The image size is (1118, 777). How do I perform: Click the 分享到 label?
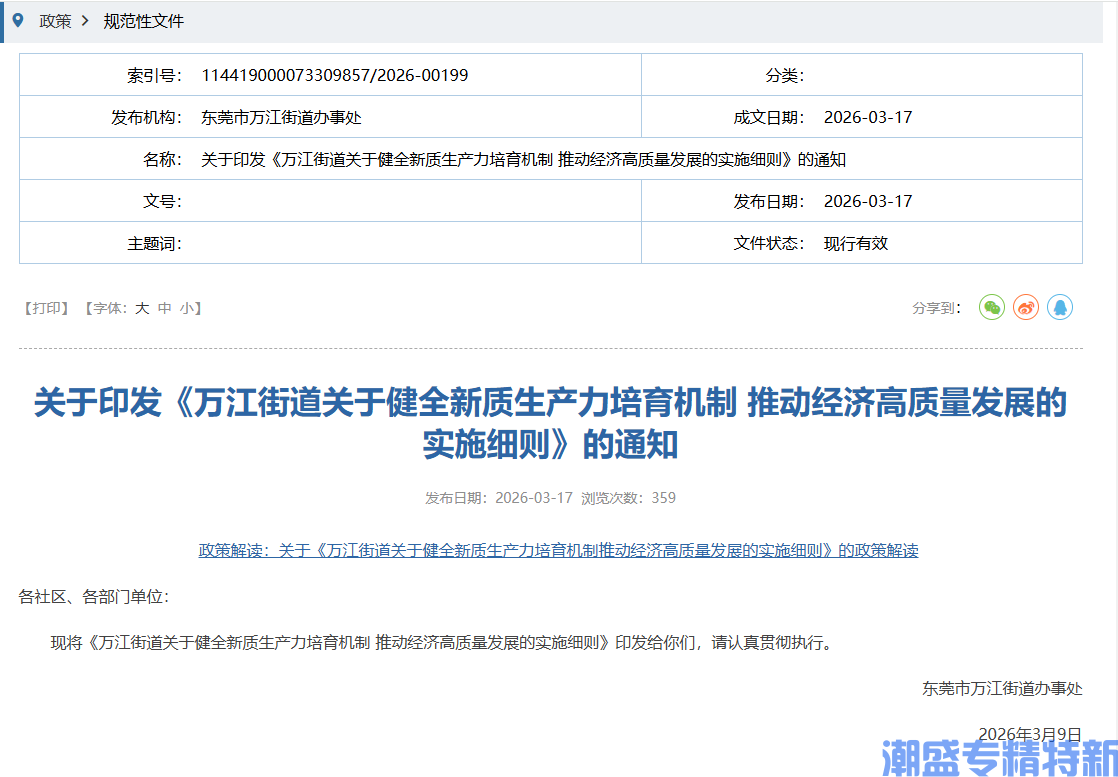click(x=936, y=309)
